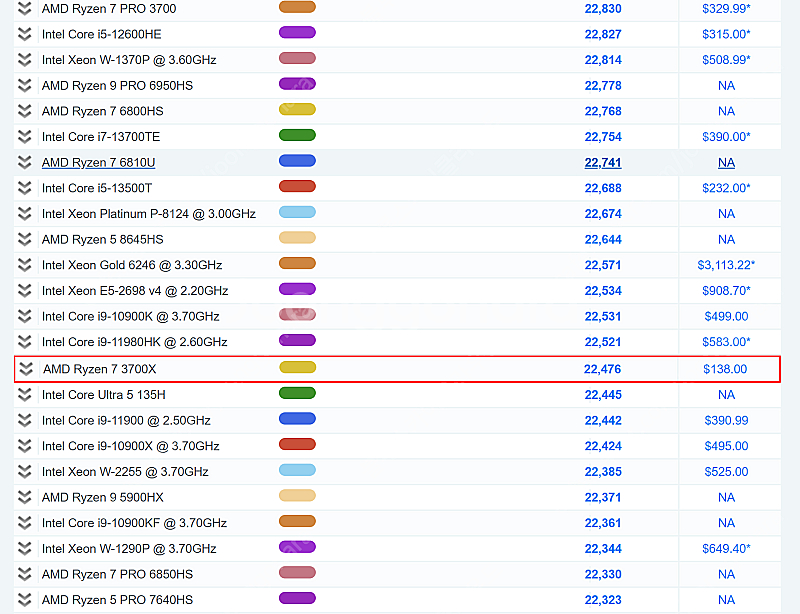
Task: Open the AMD Ryzen 7 3700X entry
Action: [99, 369]
